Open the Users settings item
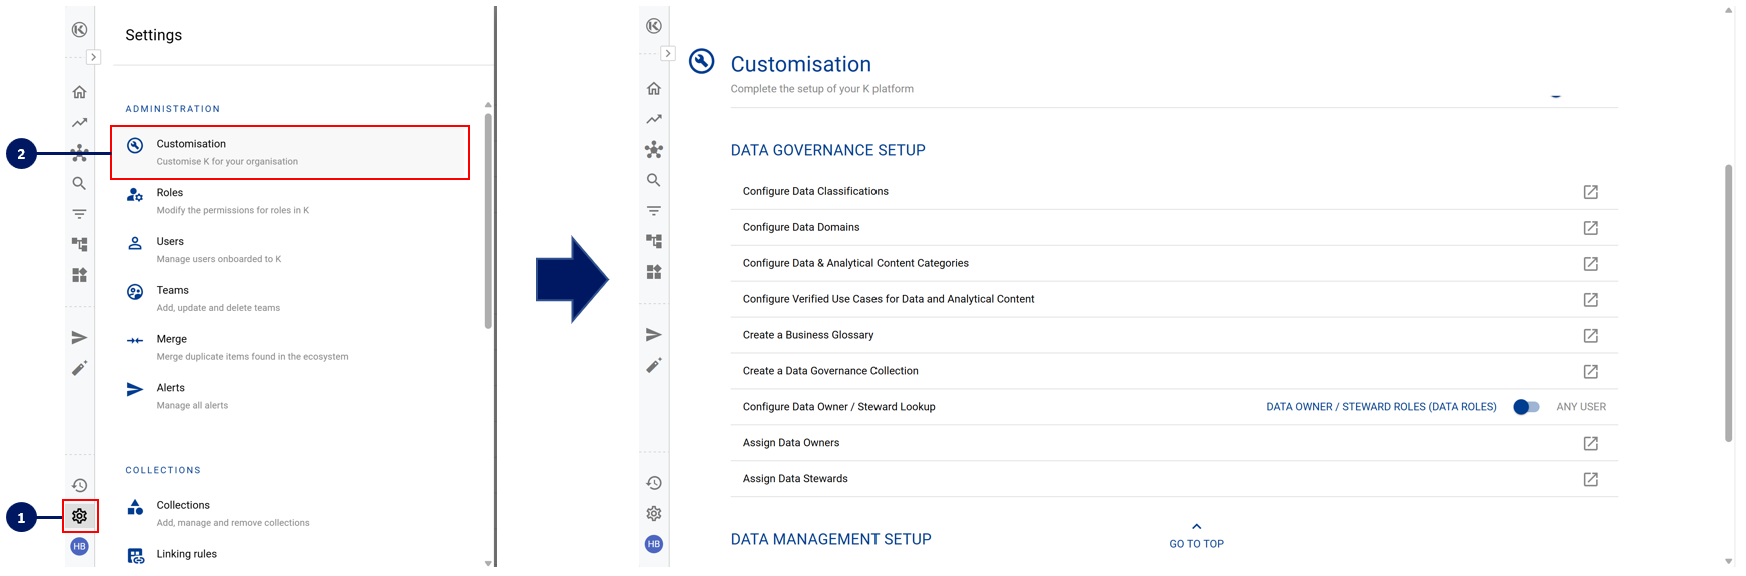 [x=170, y=242]
